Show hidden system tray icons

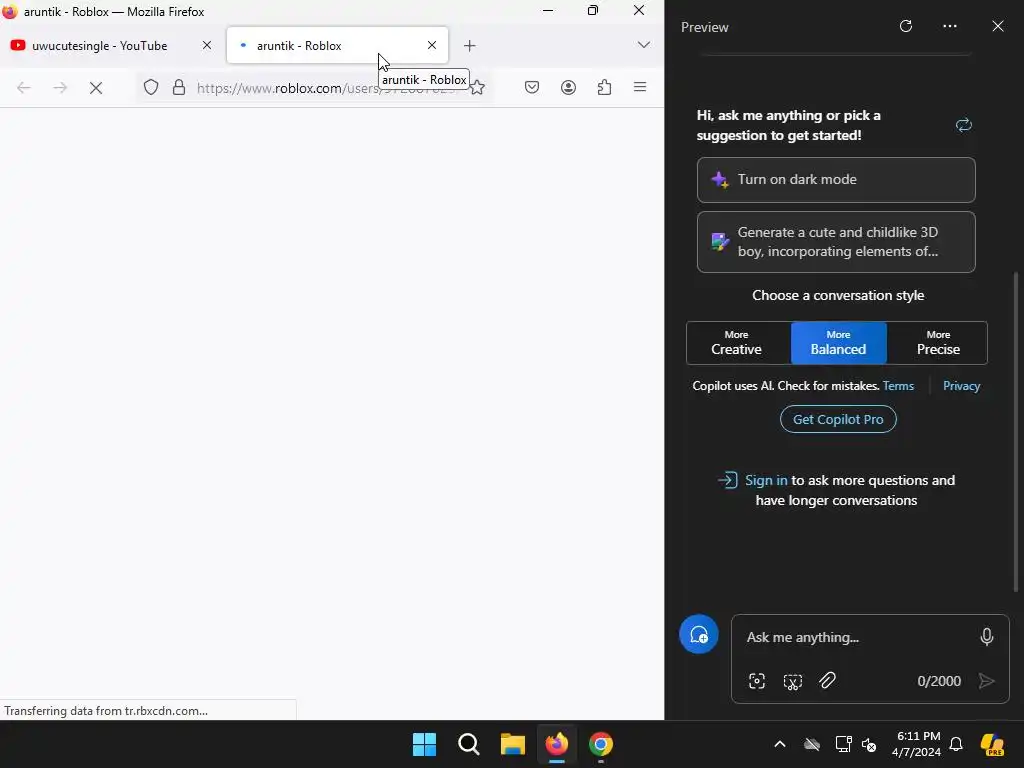[780, 744]
